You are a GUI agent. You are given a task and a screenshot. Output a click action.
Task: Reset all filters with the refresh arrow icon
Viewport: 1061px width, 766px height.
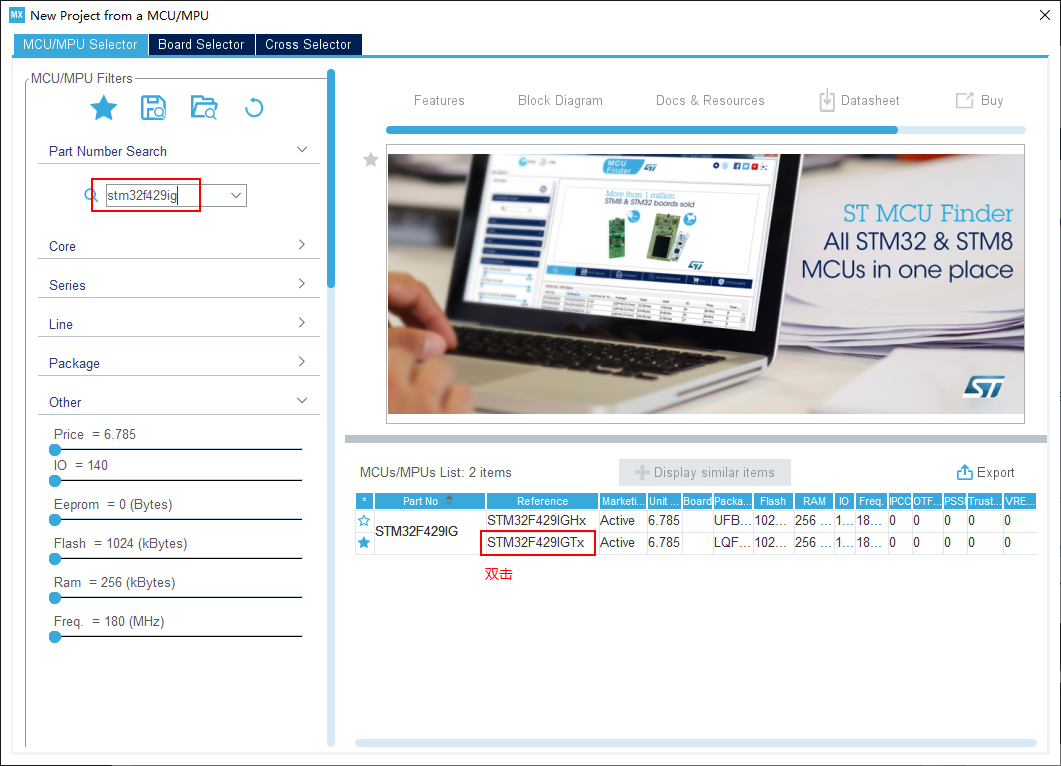click(x=254, y=108)
